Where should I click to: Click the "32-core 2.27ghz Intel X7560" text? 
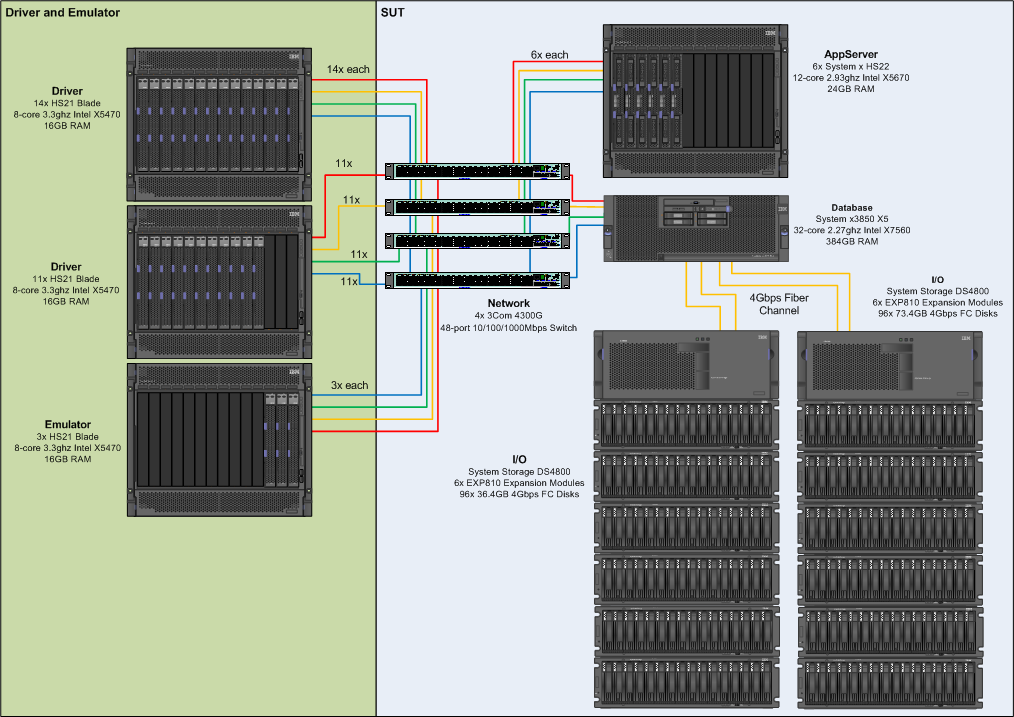[x=852, y=230]
